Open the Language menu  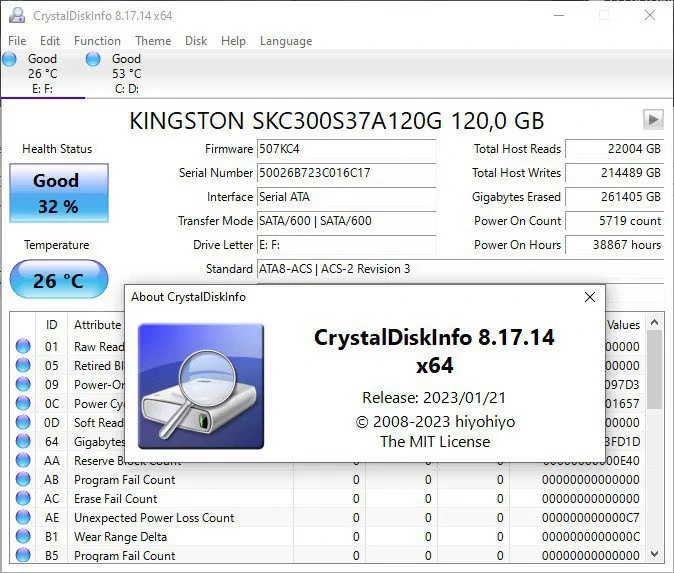coord(286,41)
